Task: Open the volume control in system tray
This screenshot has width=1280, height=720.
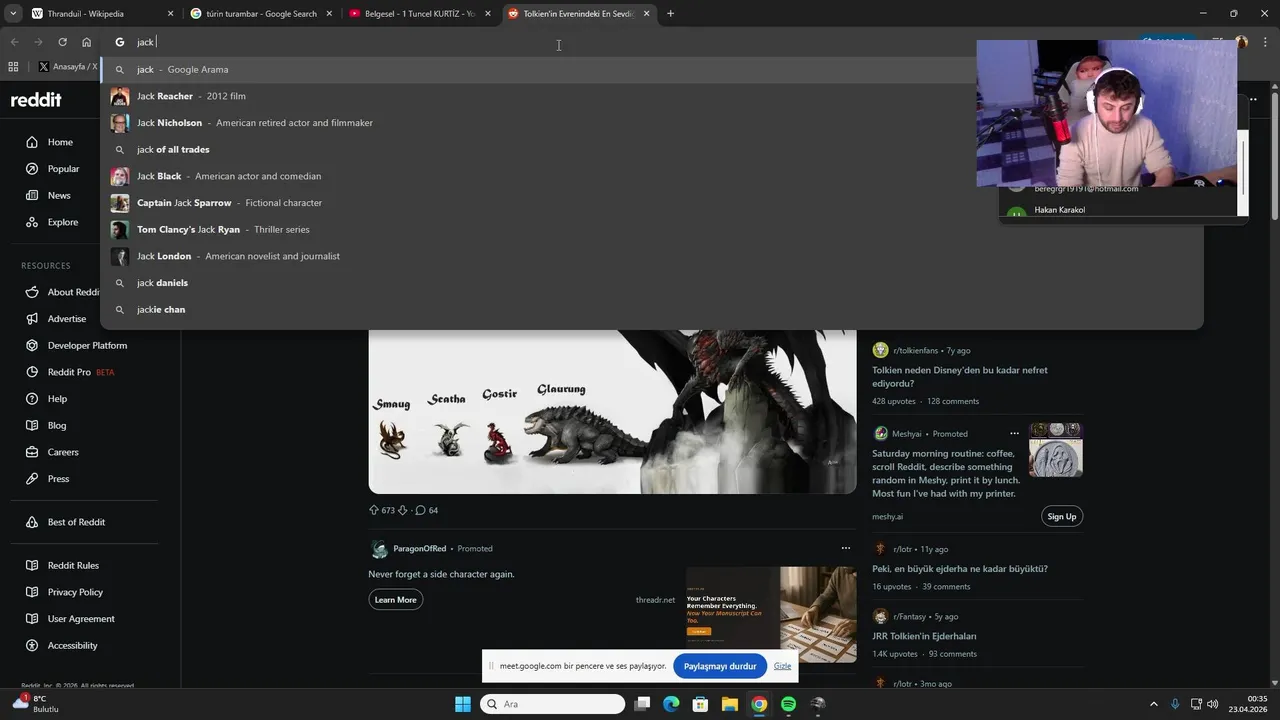Action: click(x=1212, y=704)
